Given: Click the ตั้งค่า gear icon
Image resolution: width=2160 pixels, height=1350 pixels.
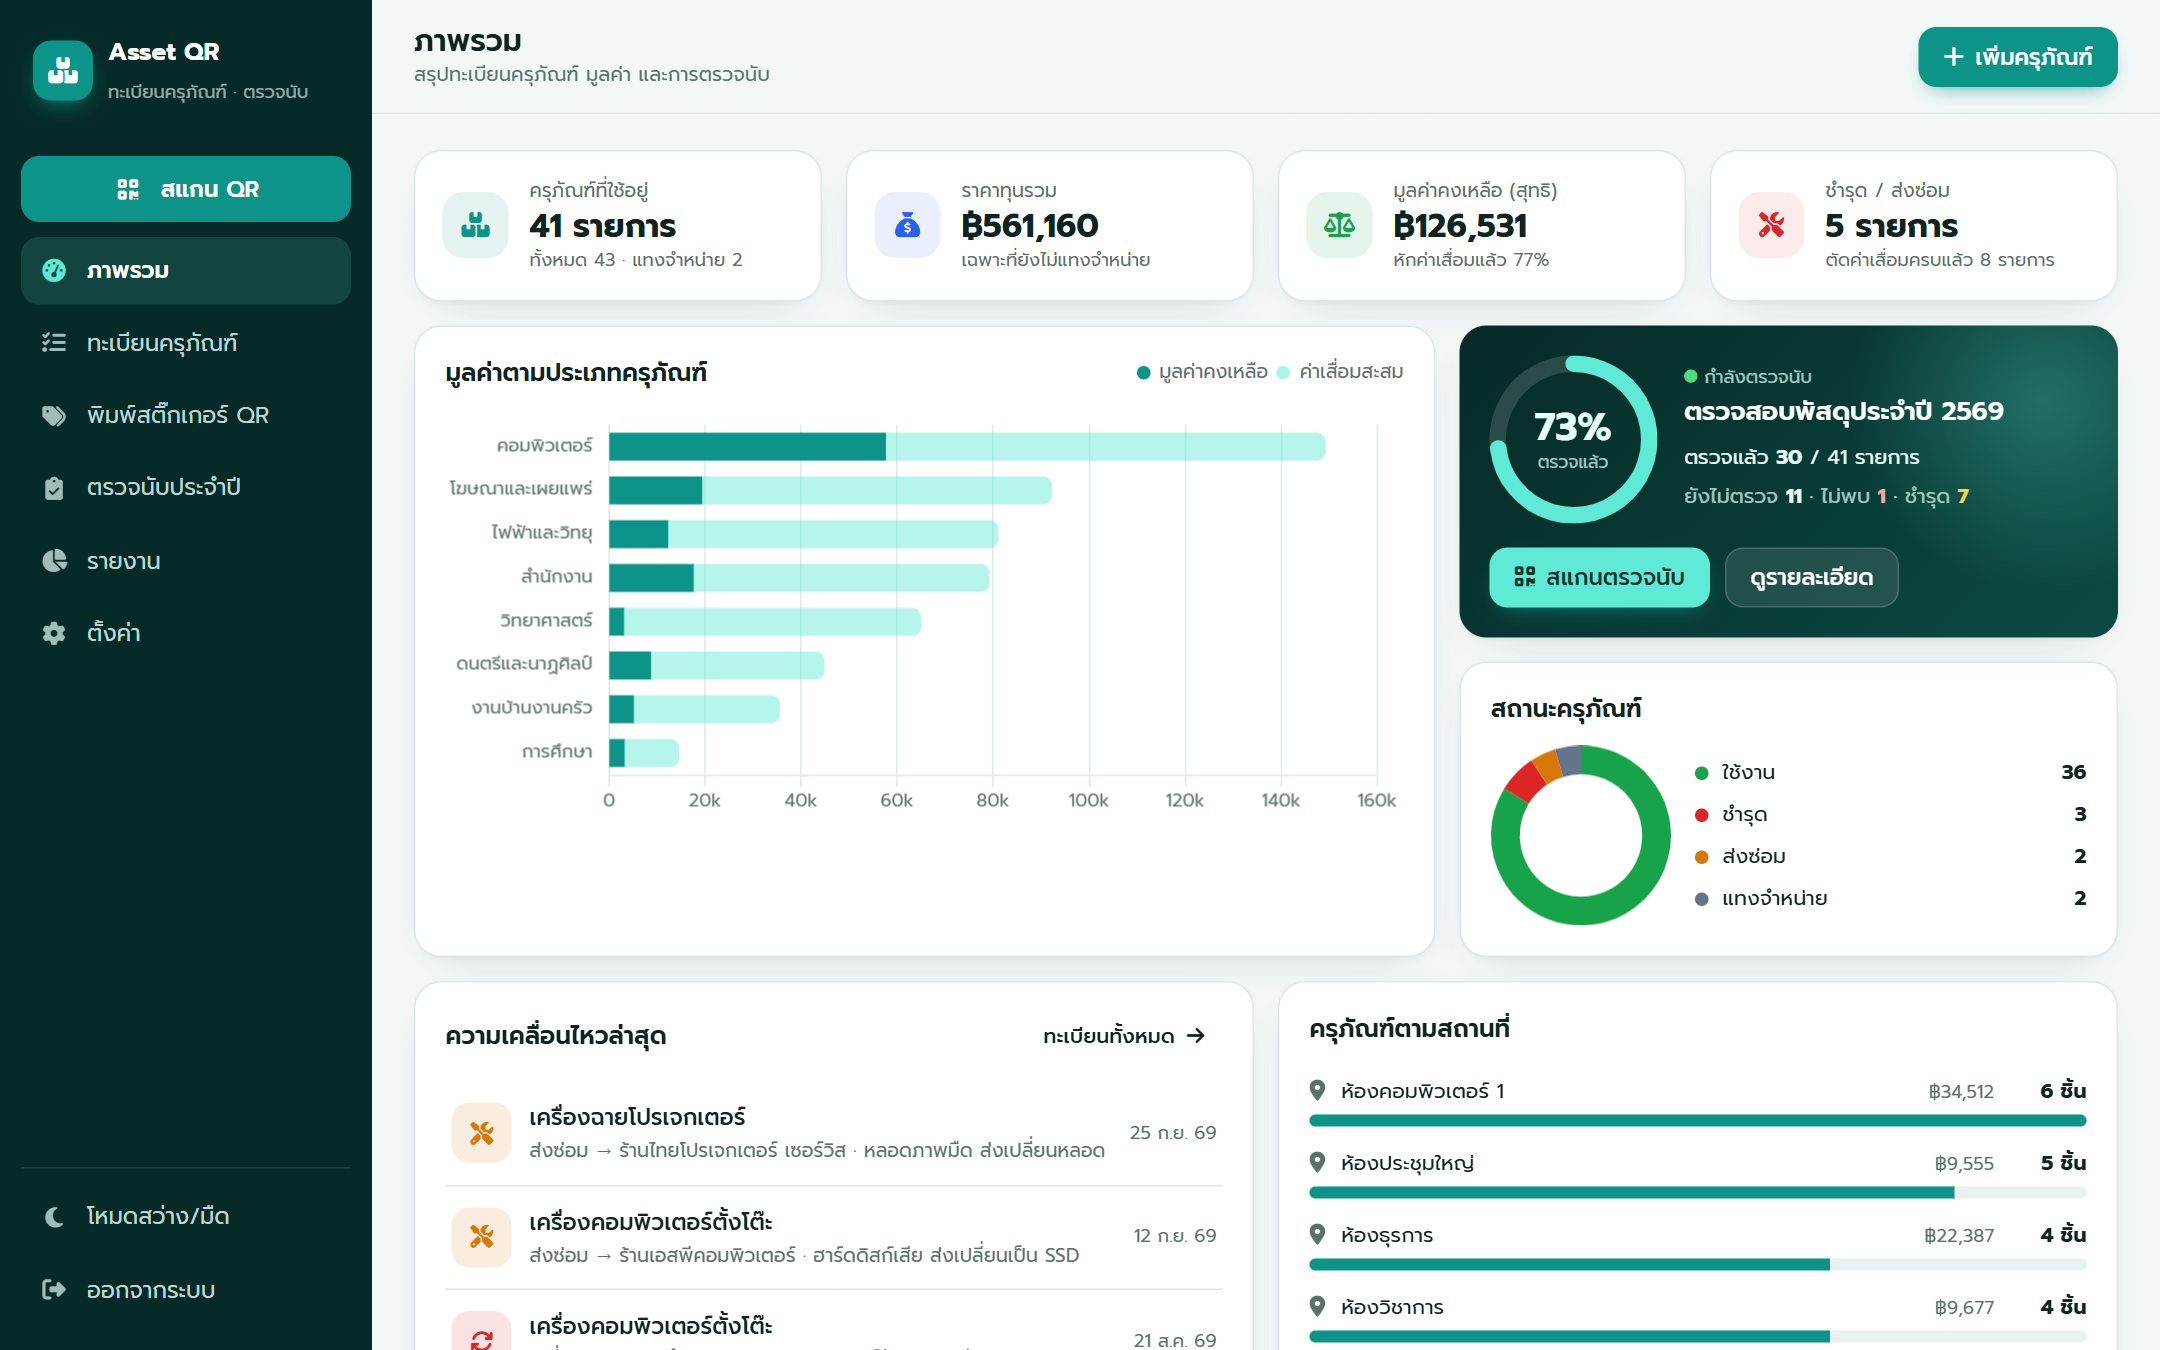Looking at the screenshot, I should tap(54, 633).
